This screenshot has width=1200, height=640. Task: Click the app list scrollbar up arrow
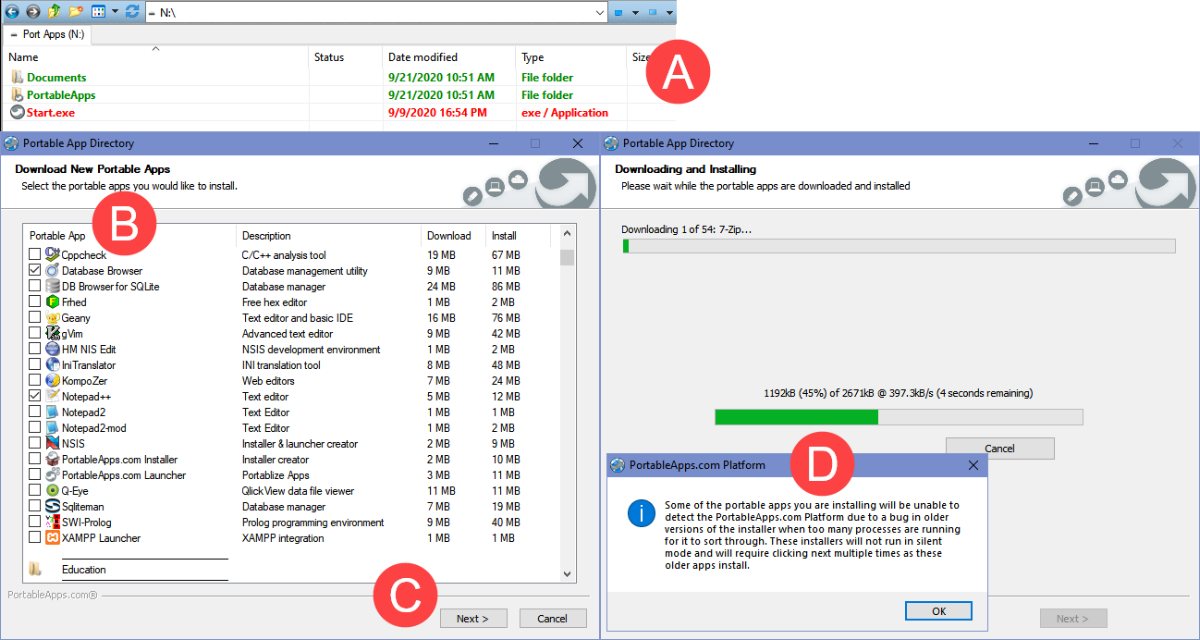pyautogui.click(x=567, y=236)
